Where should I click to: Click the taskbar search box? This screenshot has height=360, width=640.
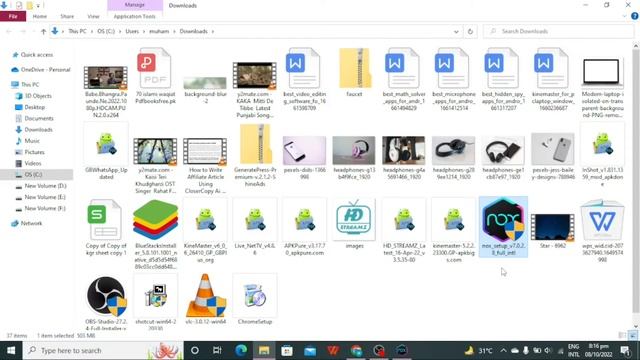point(103,351)
